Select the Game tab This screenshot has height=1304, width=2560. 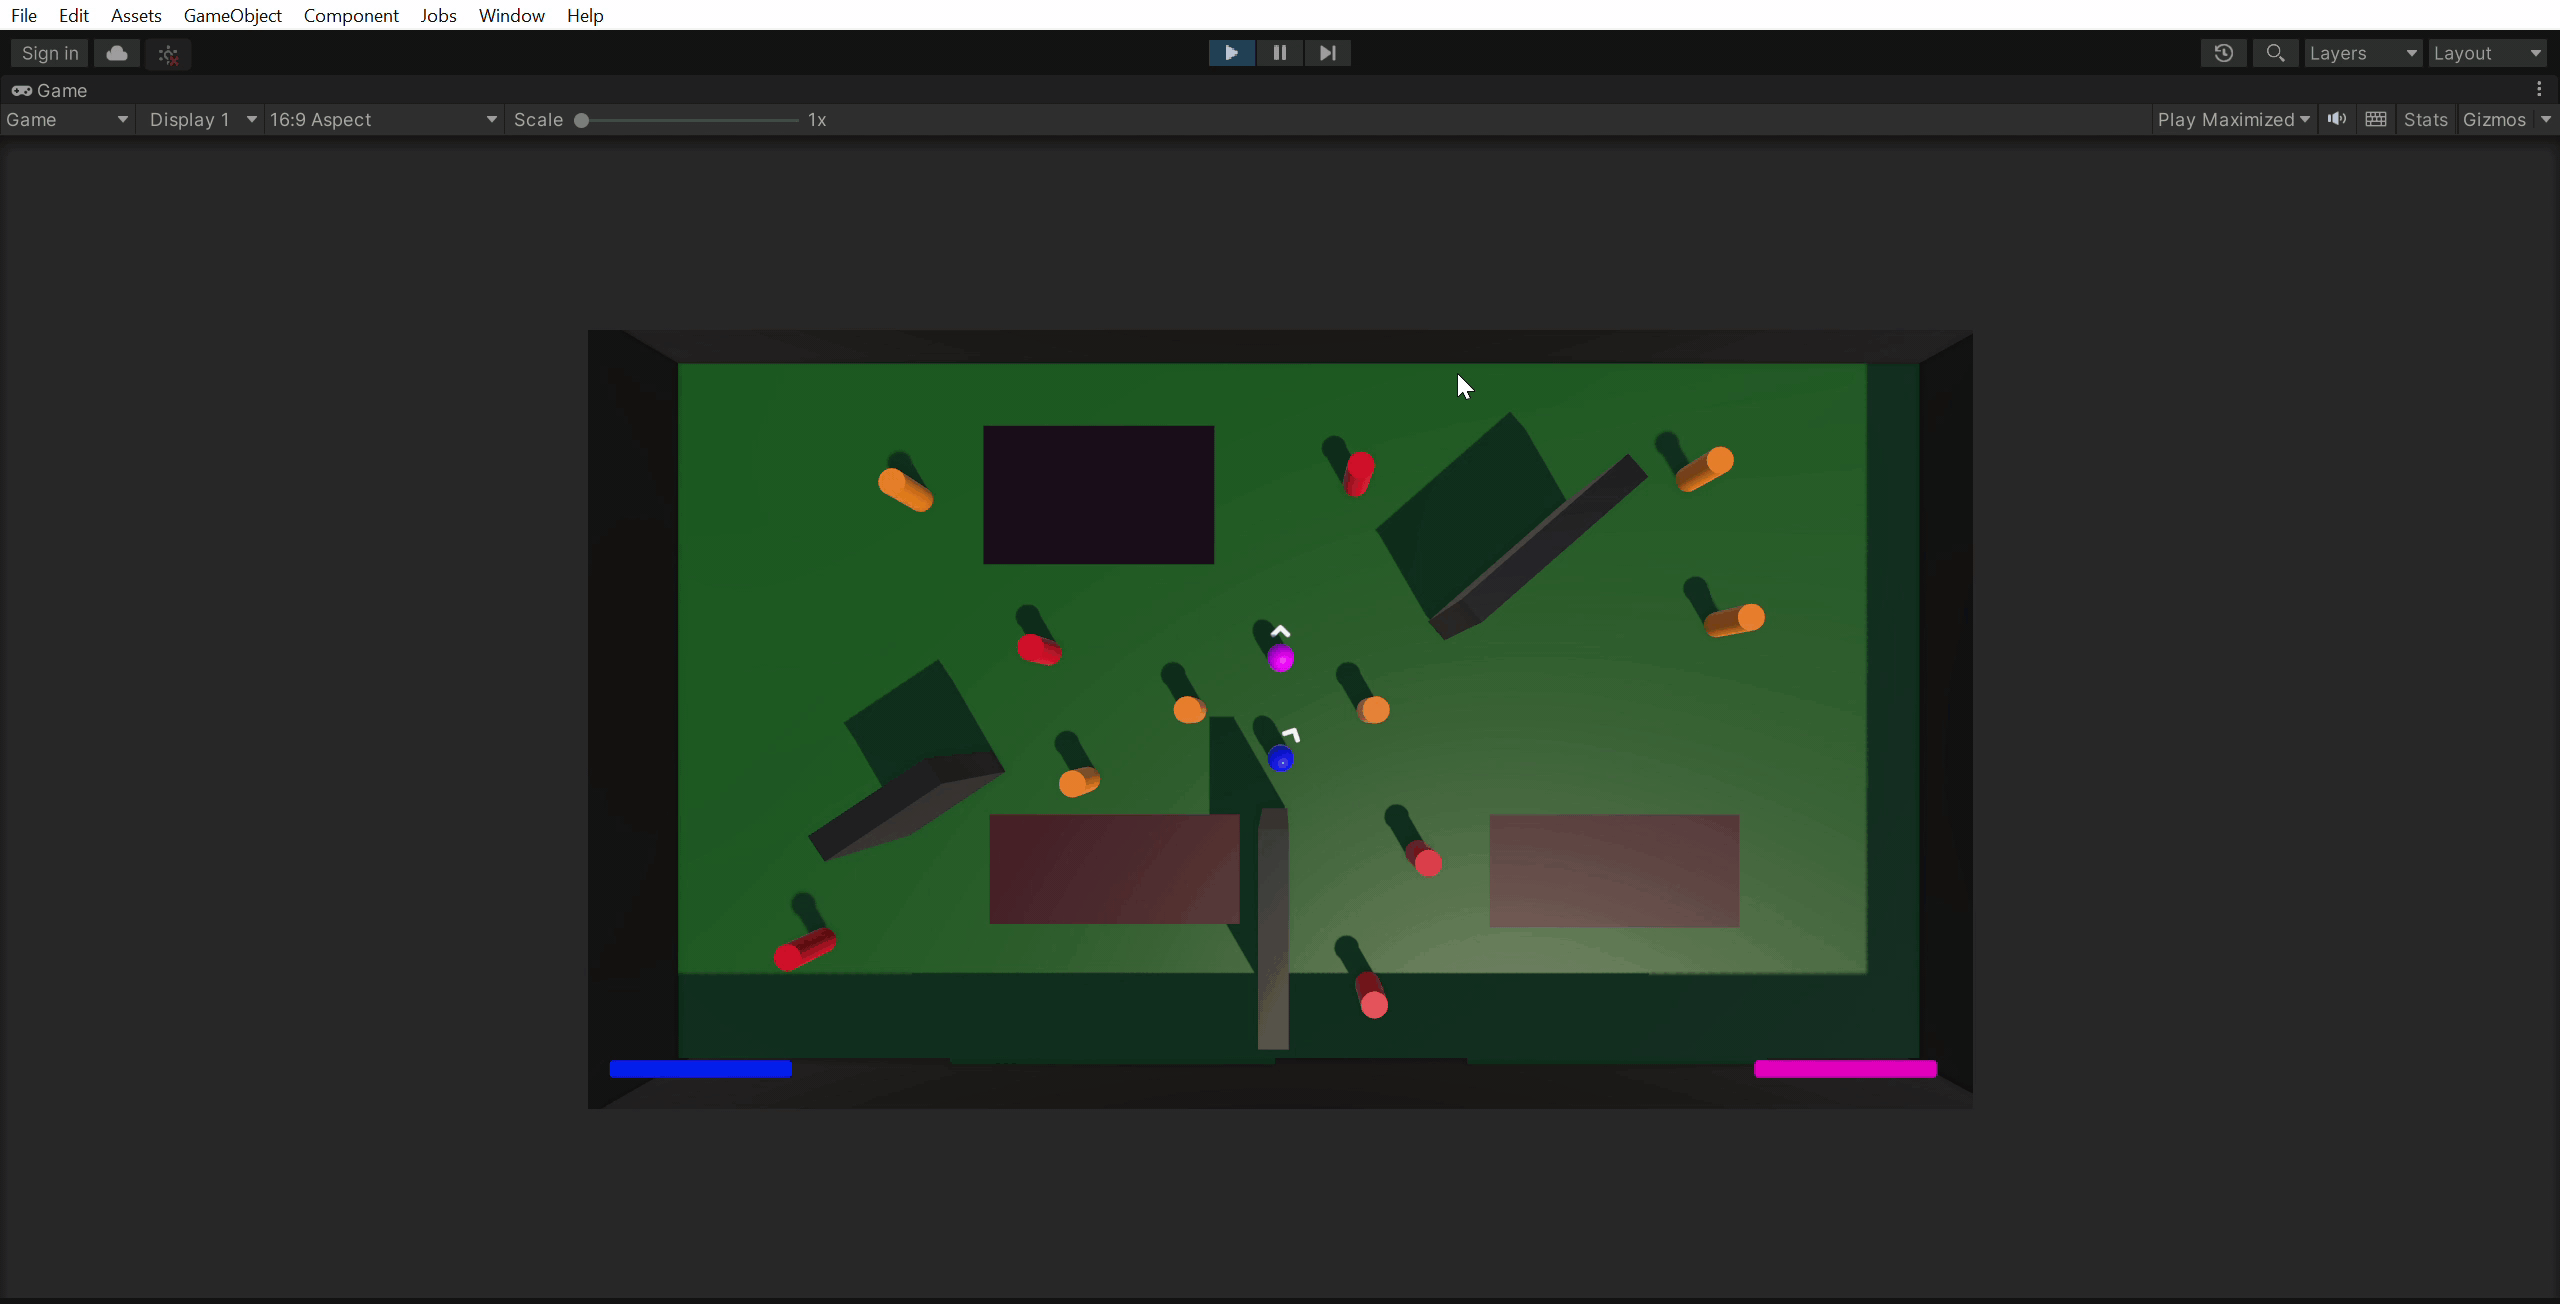[x=49, y=90]
